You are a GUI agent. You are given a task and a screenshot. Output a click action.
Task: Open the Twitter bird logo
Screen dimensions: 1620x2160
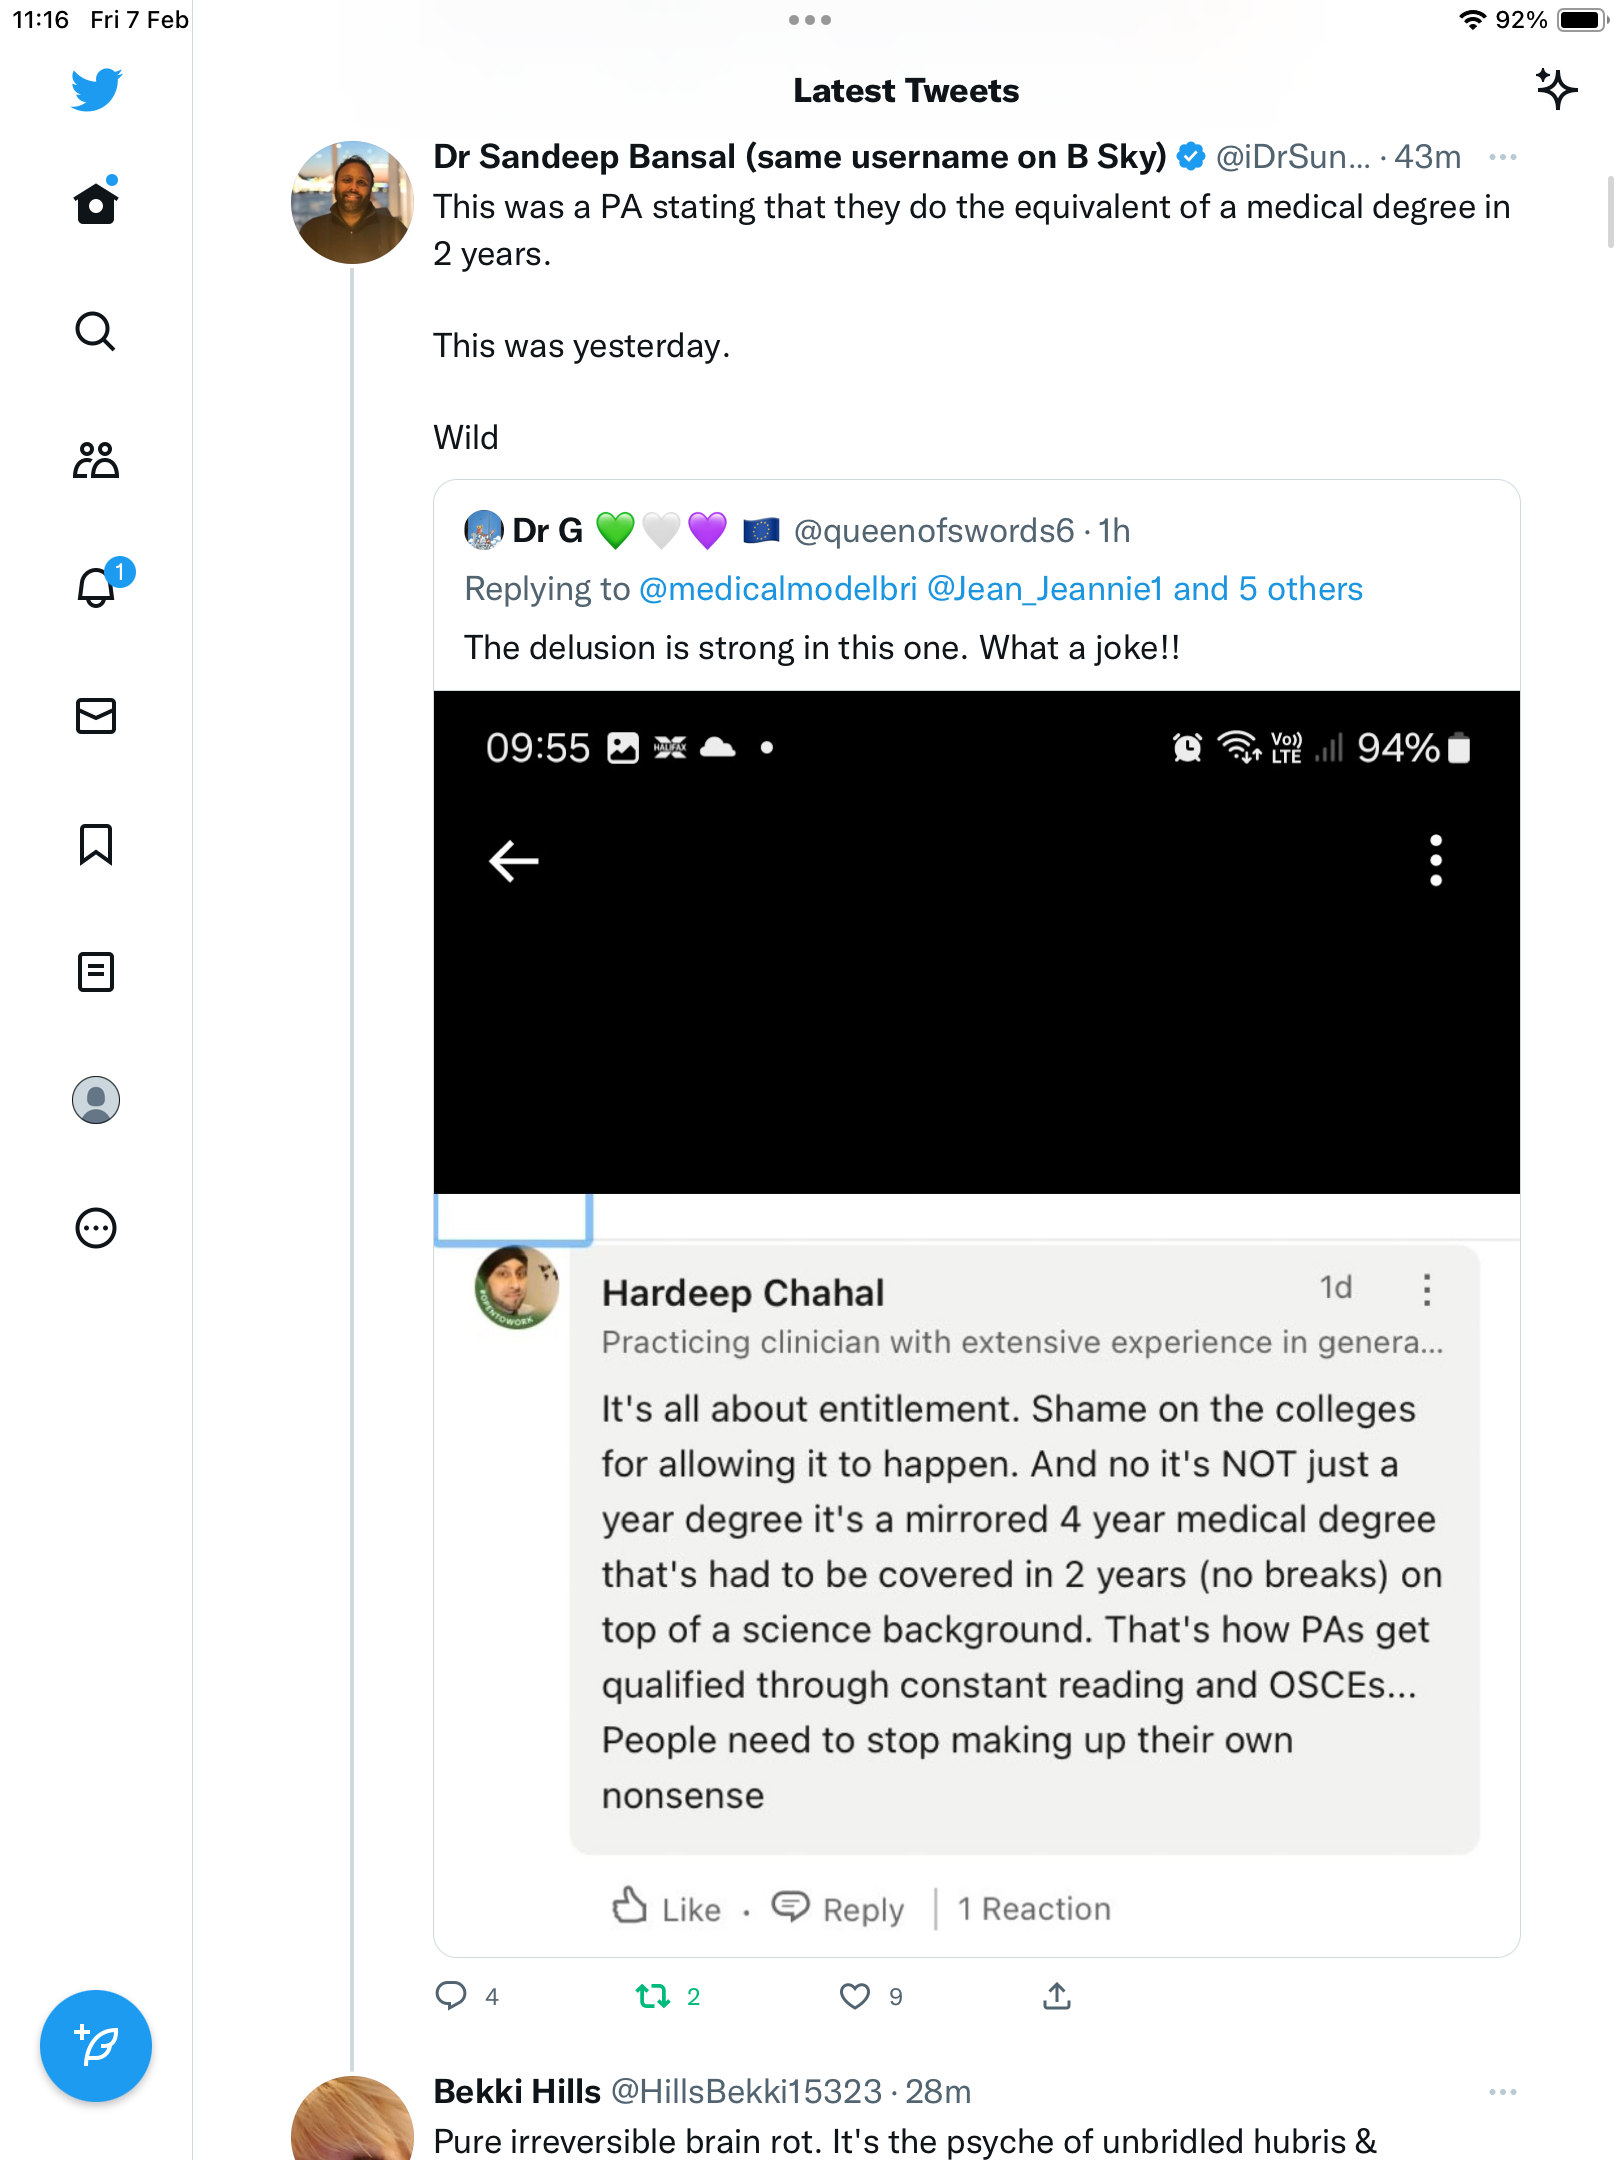pyautogui.click(x=96, y=90)
